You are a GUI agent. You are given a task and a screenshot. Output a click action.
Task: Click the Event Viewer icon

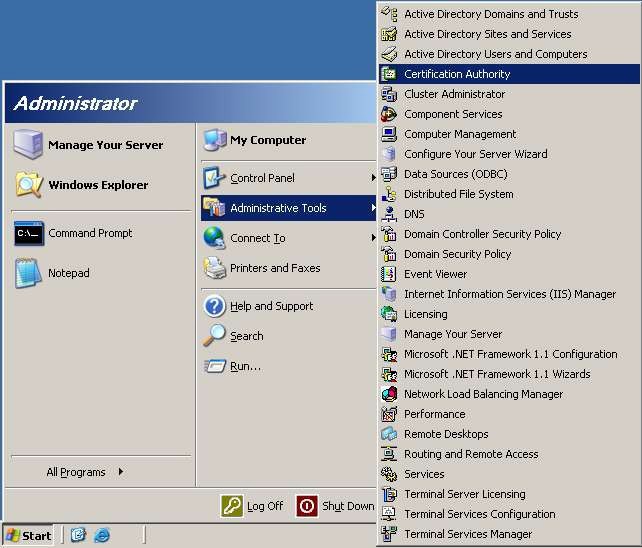click(389, 274)
